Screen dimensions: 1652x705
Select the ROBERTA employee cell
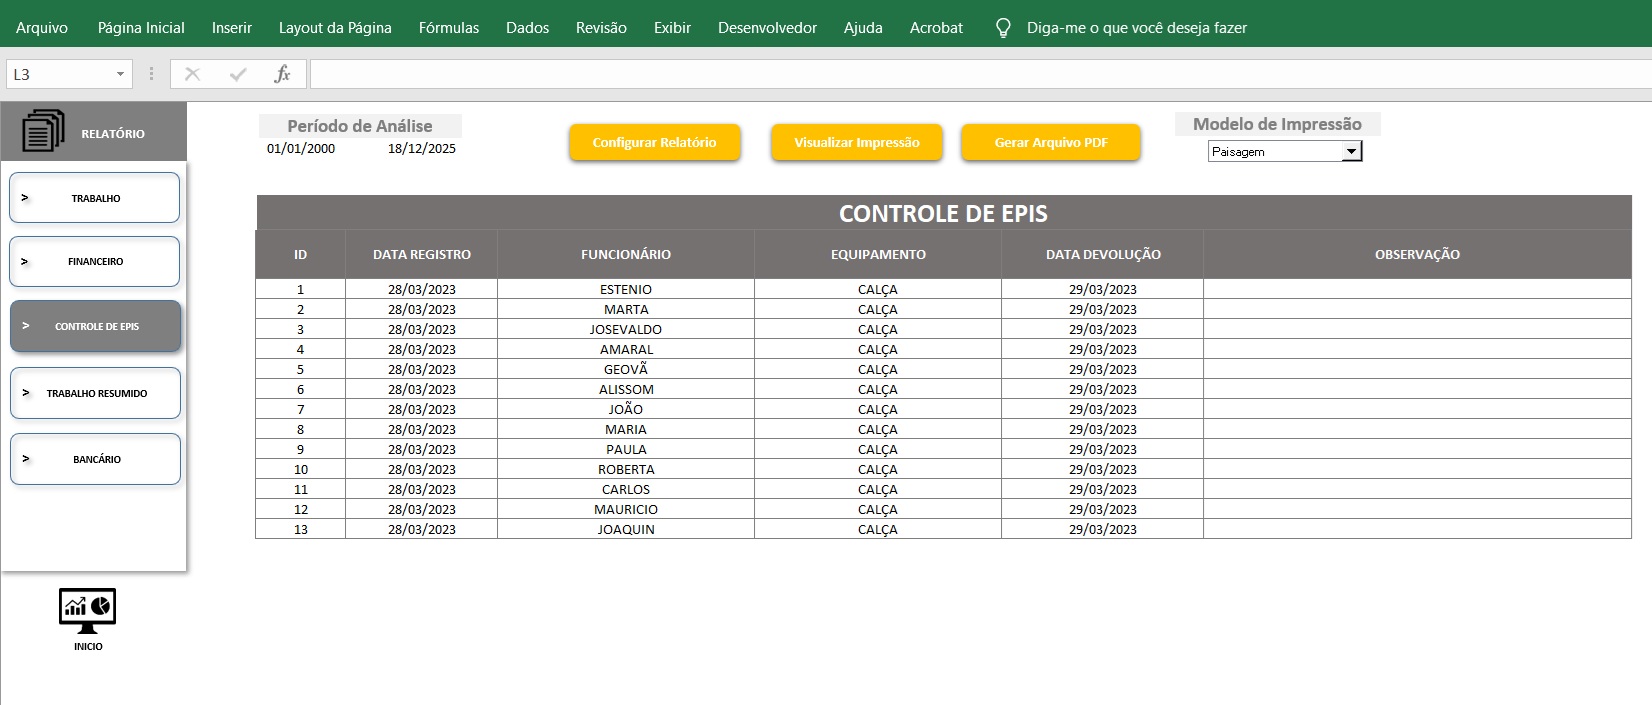tap(626, 469)
